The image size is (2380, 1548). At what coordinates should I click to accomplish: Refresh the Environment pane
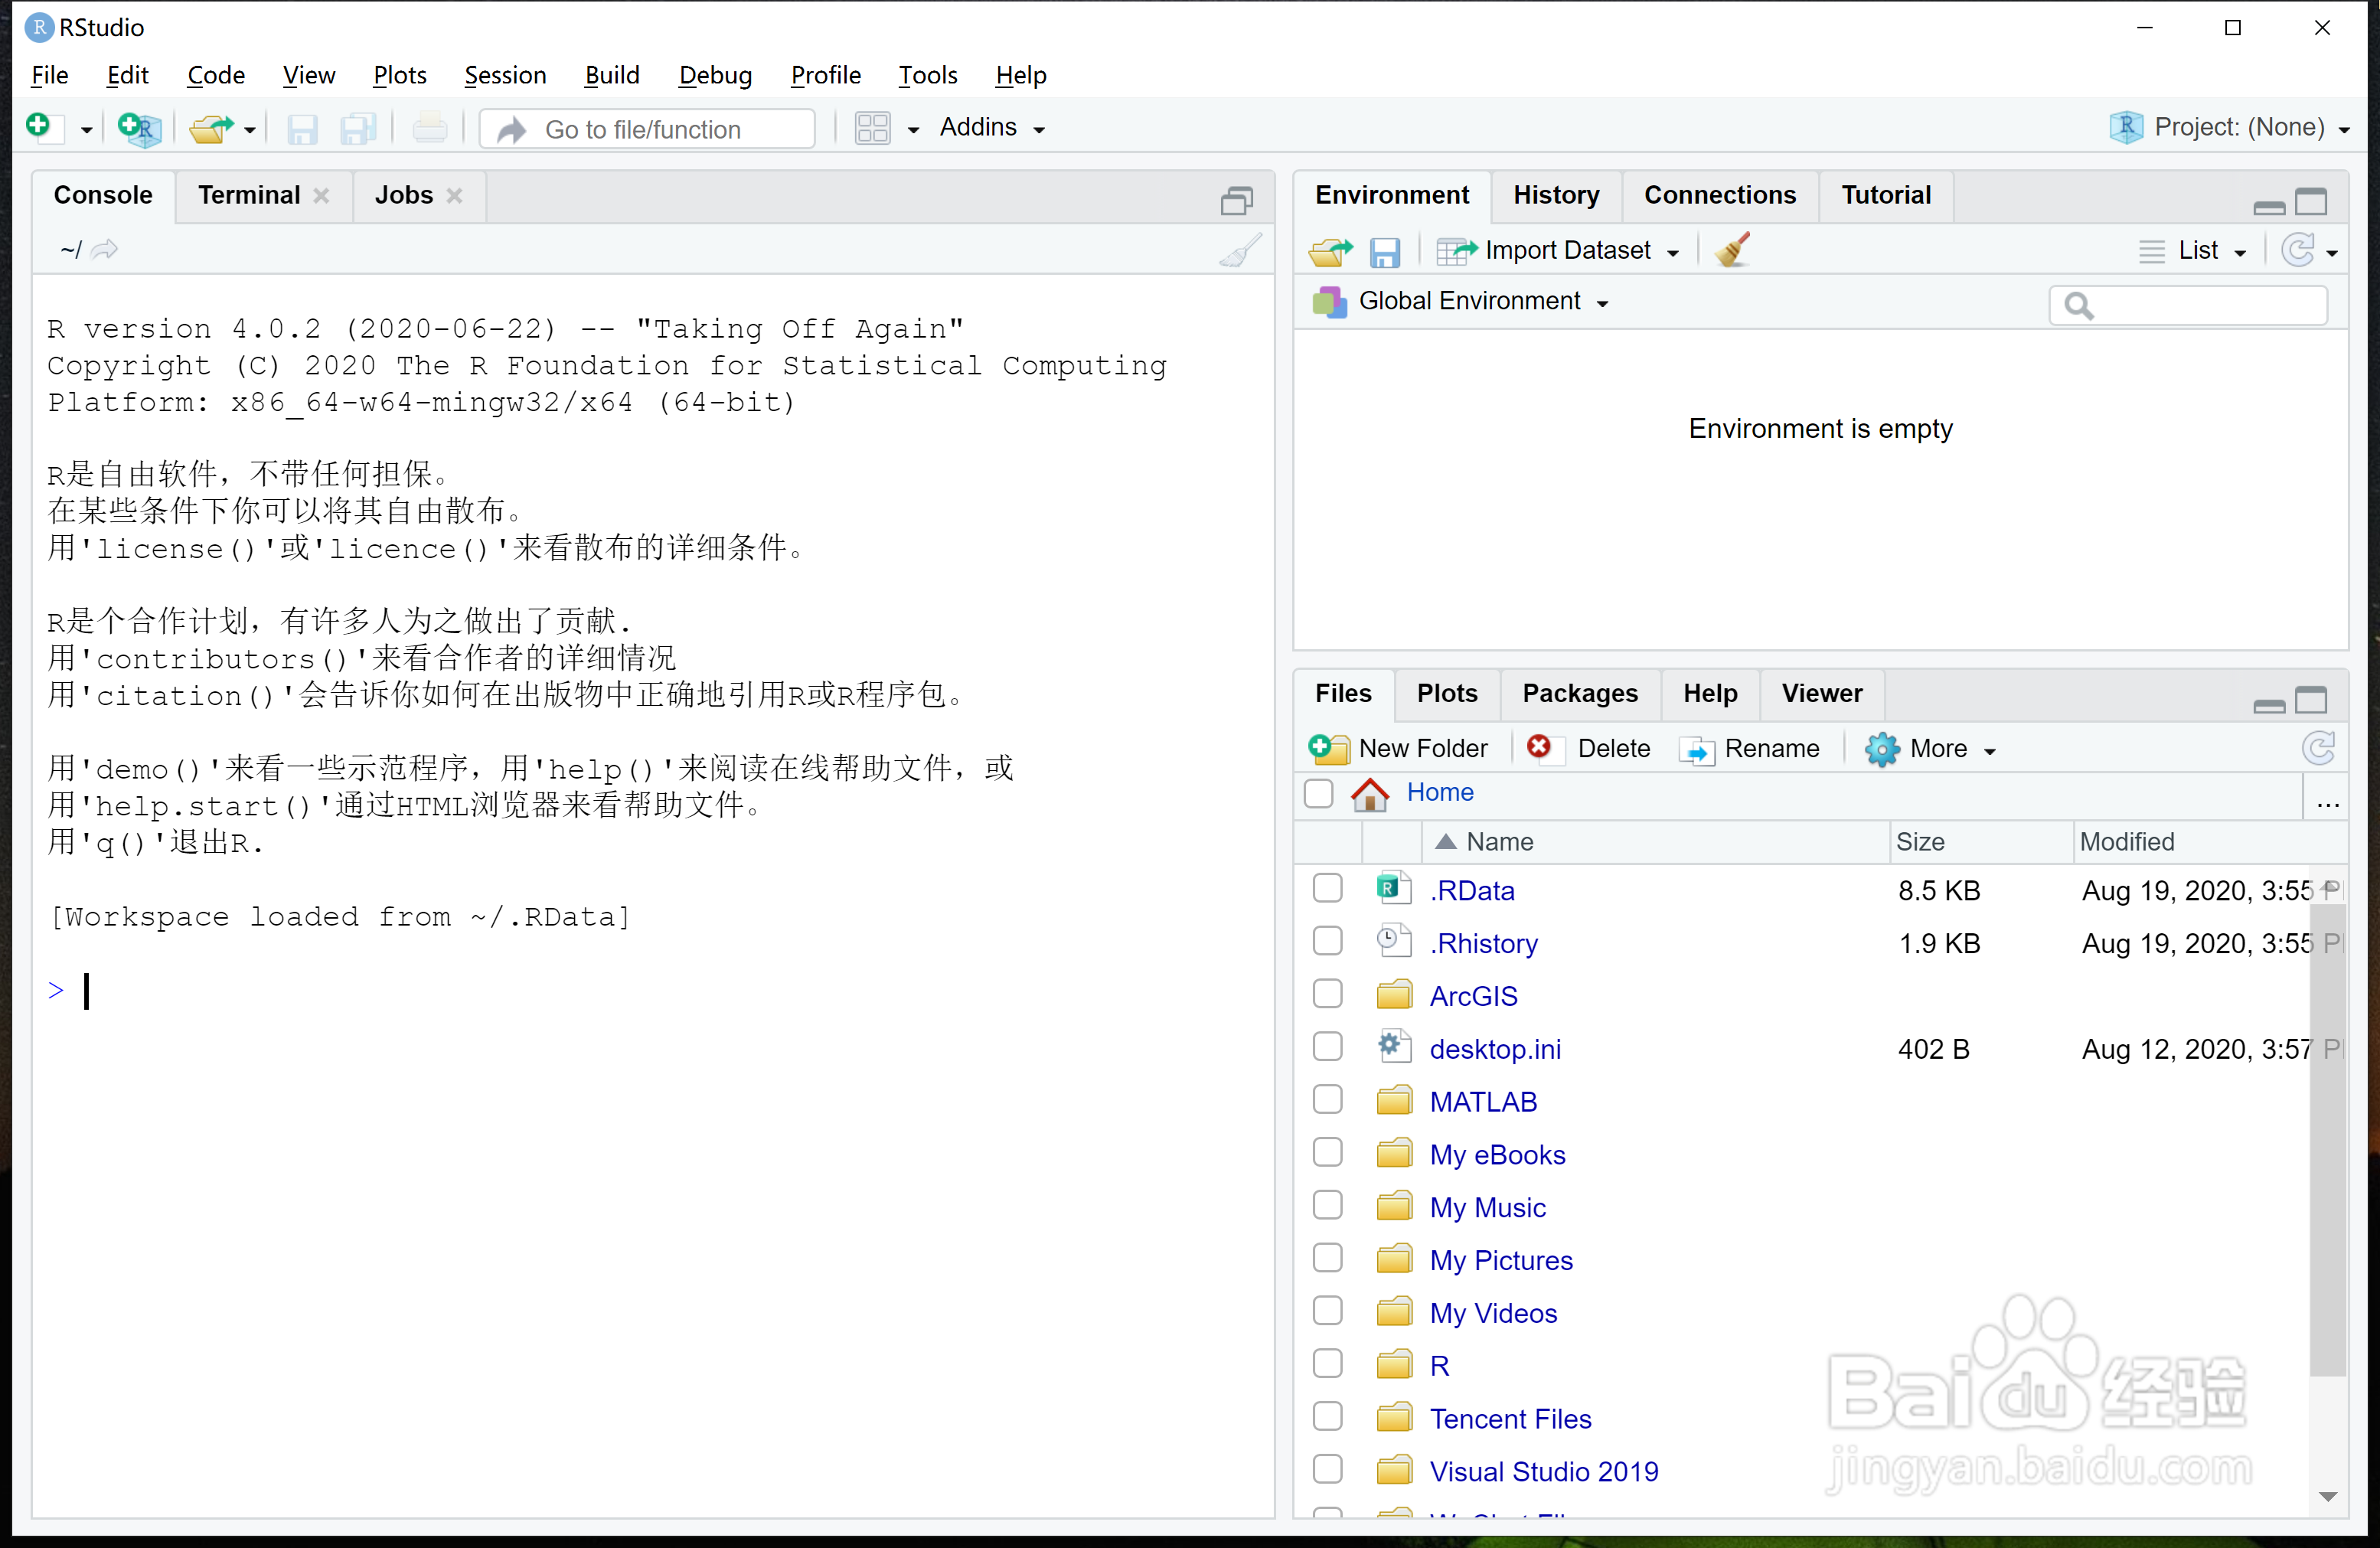point(2299,250)
